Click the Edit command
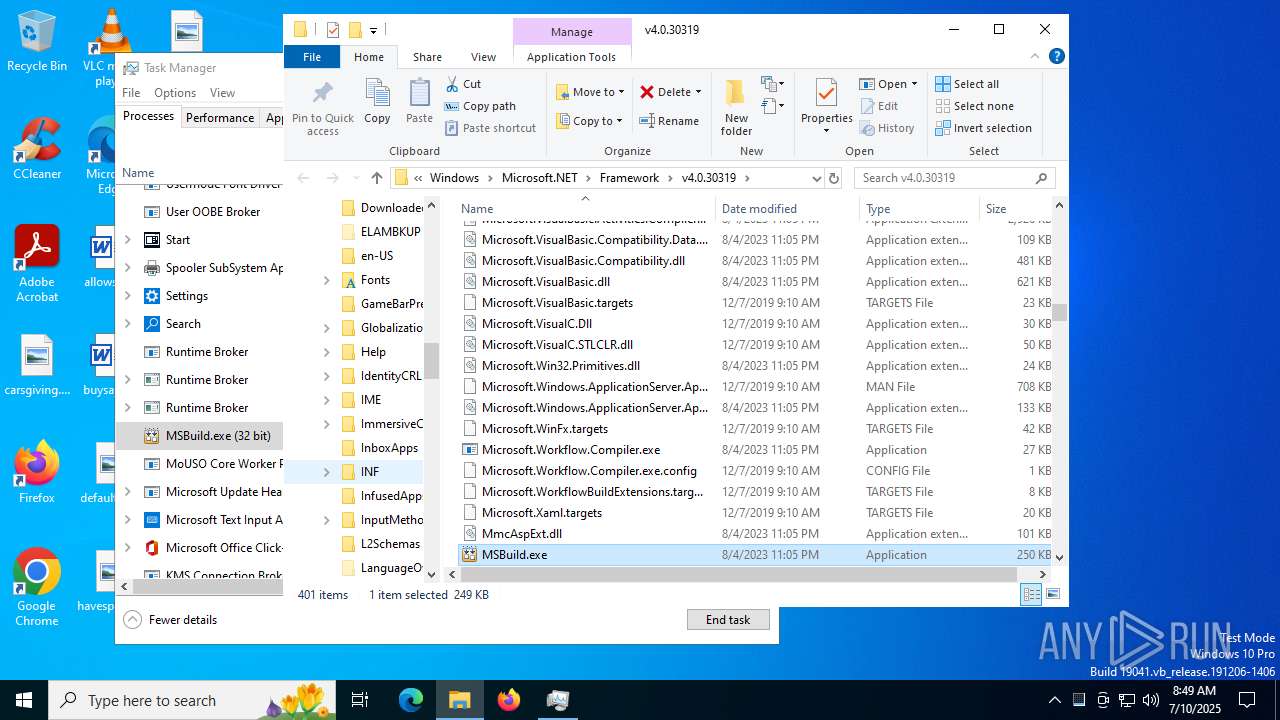Viewport: 1280px width, 720px height. pos(878,106)
